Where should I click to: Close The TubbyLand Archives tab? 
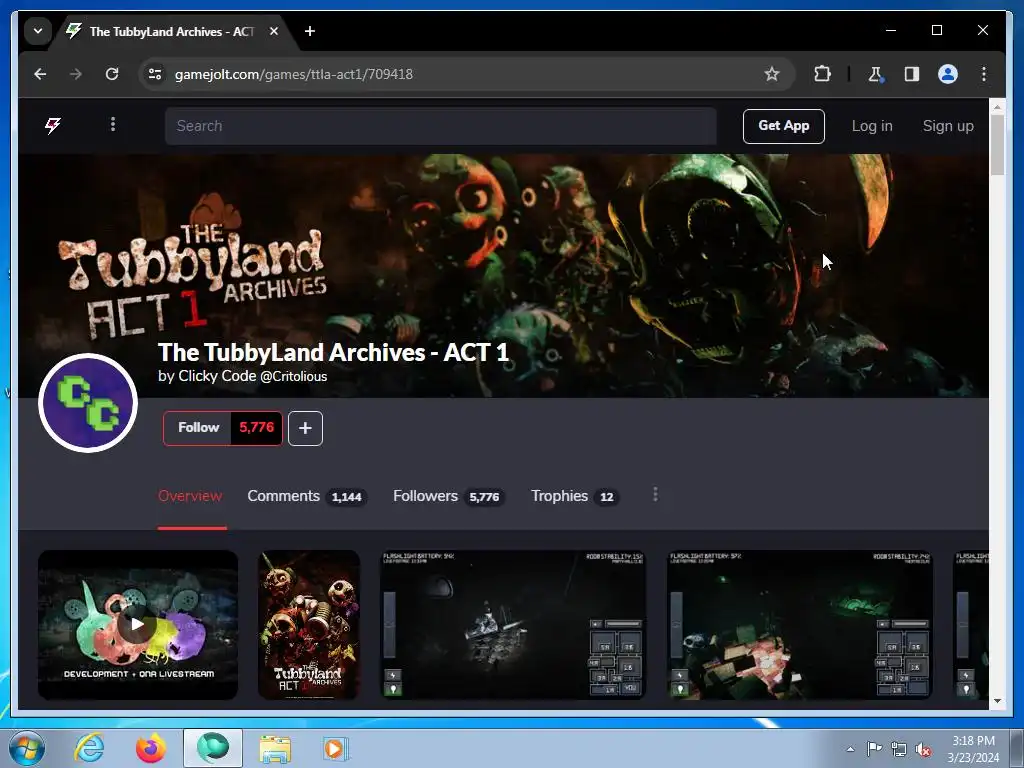(274, 31)
